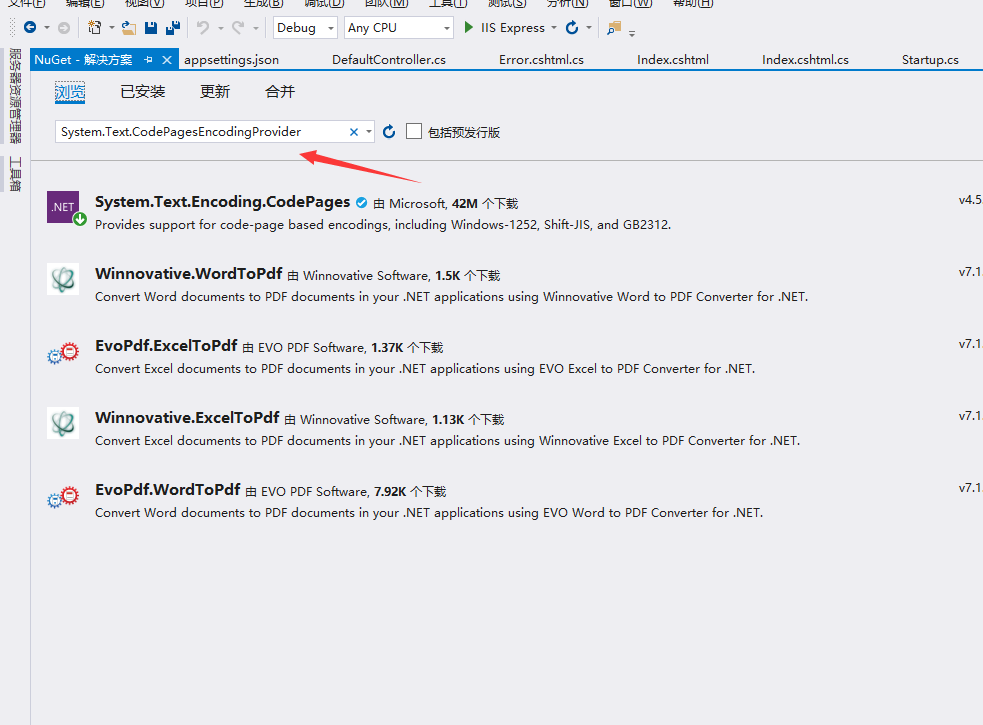
Task: Click the EvoPdf.WordToPdf gear icon
Action: click(63, 498)
